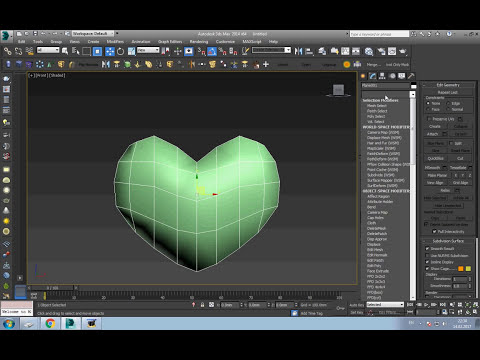The image size is (480, 360).
Task: Open the Material Editor icon
Action: pyautogui.click(x=368, y=51)
